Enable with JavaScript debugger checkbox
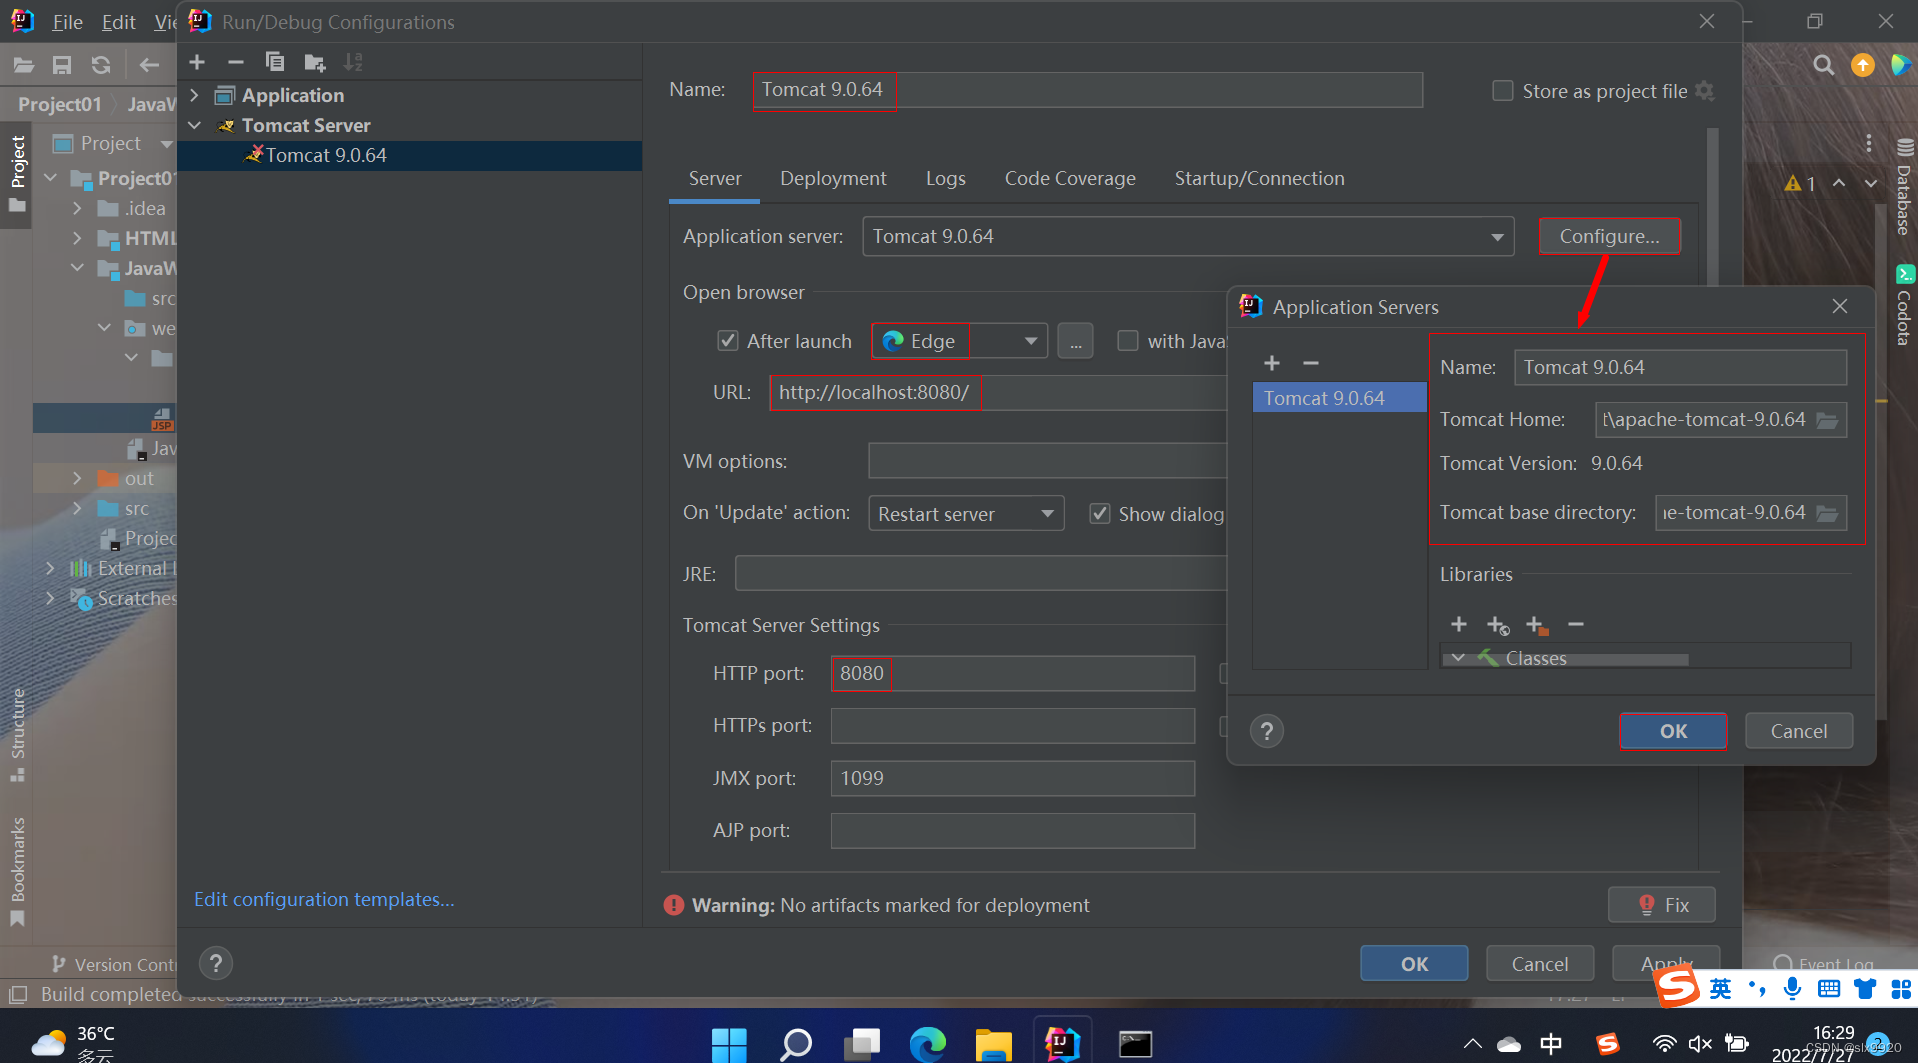 coord(1128,341)
